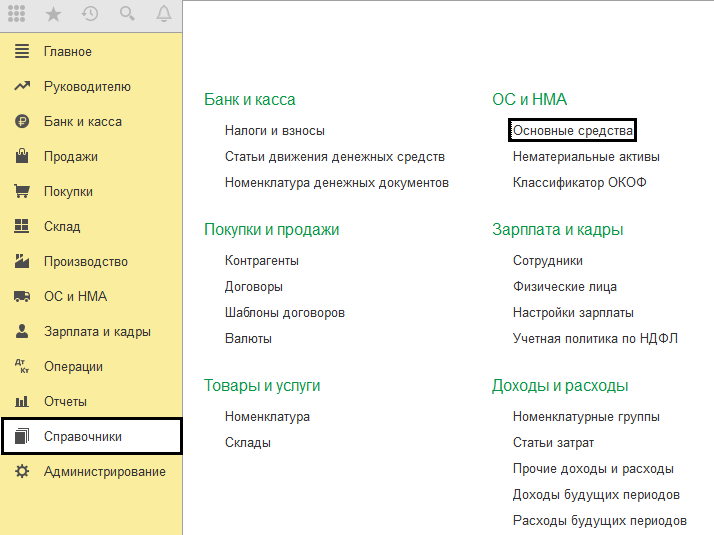Screen dimensions: 714x535
Task: Click the Продажи shopping bag icon
Action: (22, 156)
